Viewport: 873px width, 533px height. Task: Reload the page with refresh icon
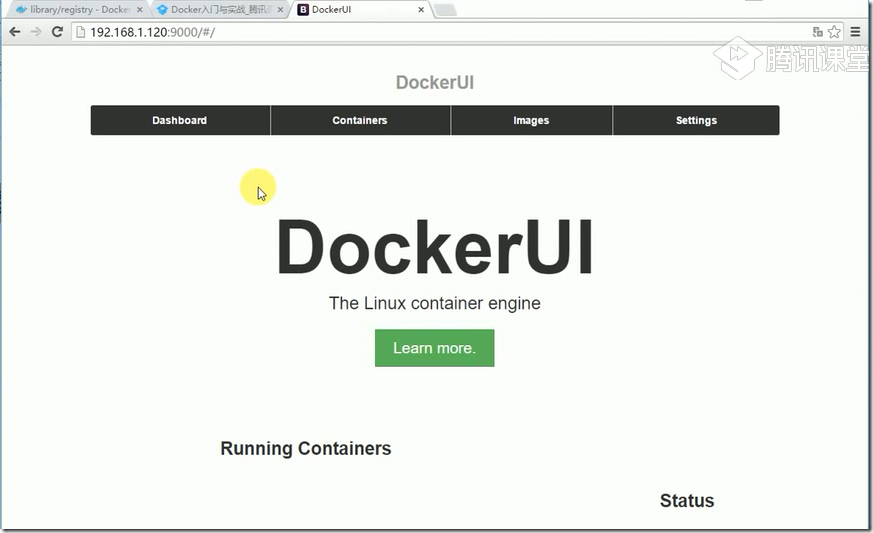(x=57, y=32)
